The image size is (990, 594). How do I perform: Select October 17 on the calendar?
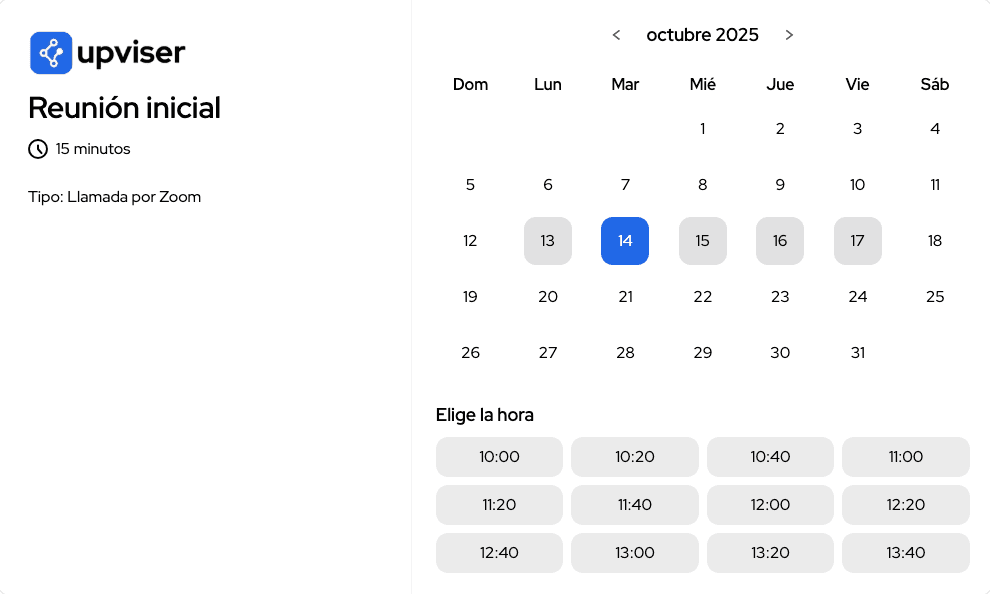point(858,240)
